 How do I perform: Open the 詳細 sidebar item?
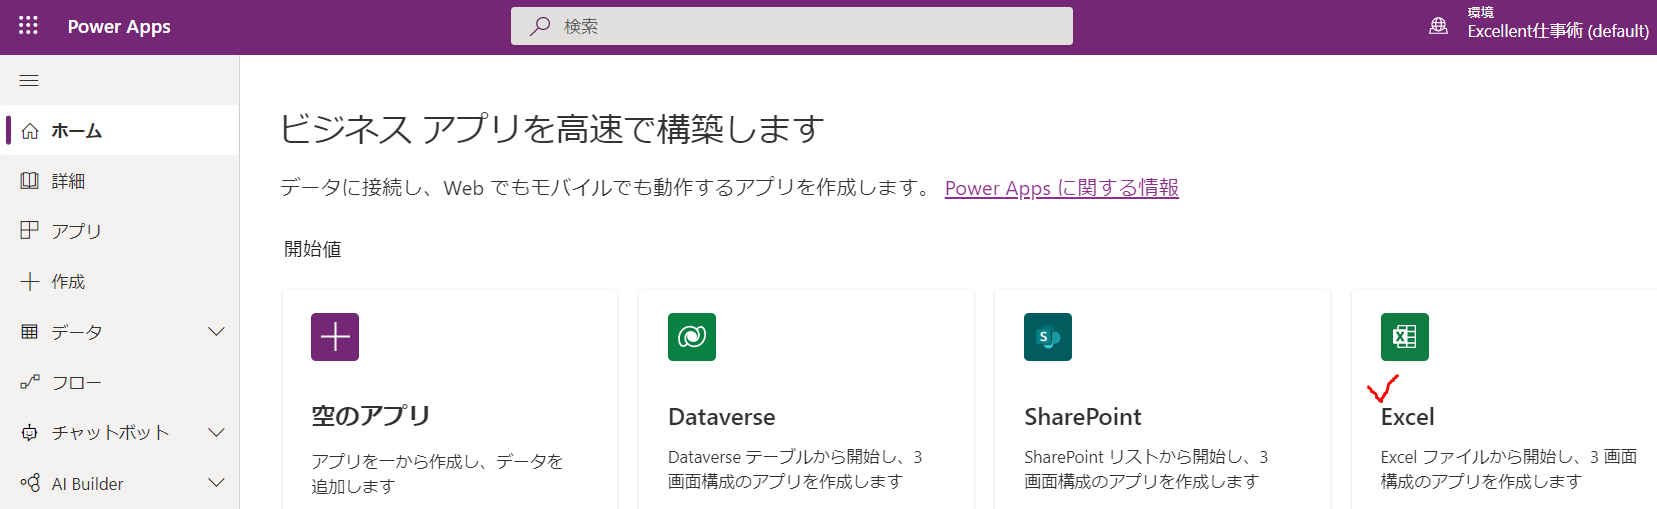coord(68,181)
